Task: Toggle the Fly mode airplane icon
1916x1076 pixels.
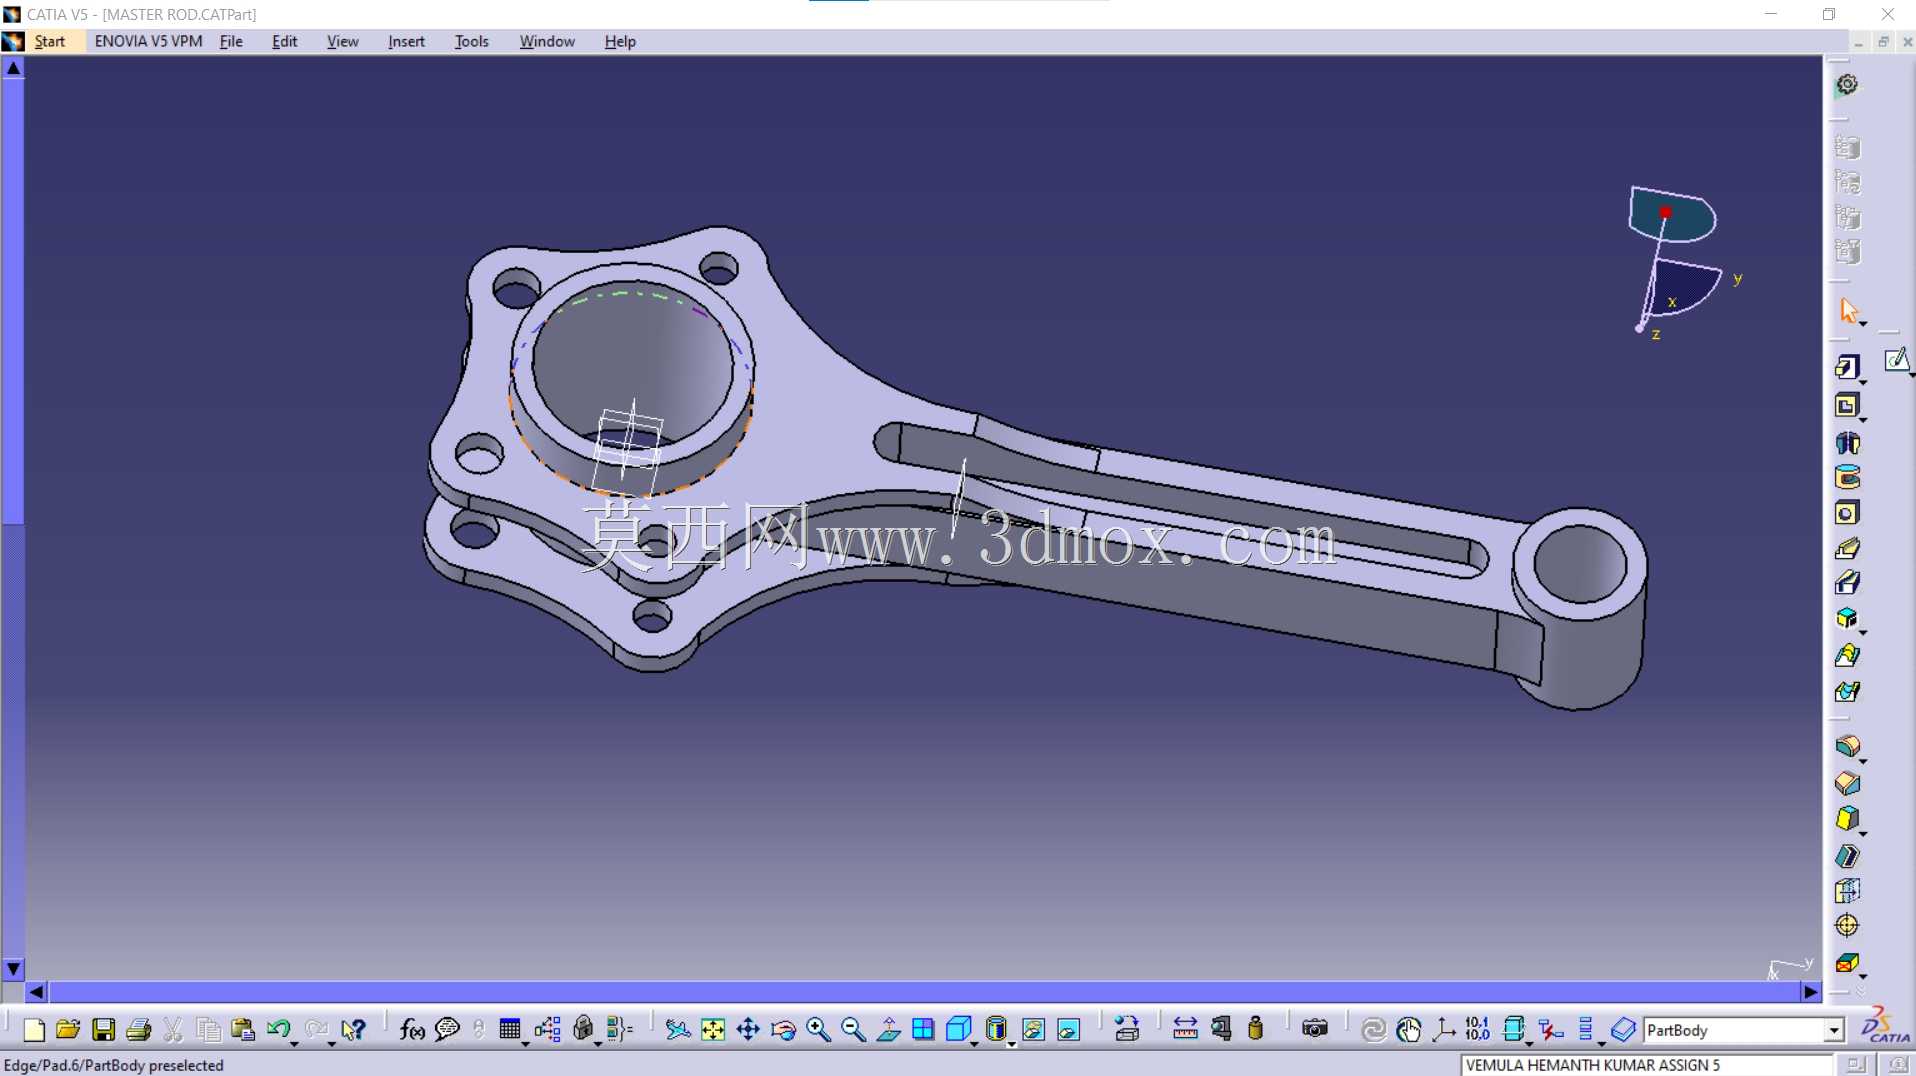Action: coord(678,1029)
